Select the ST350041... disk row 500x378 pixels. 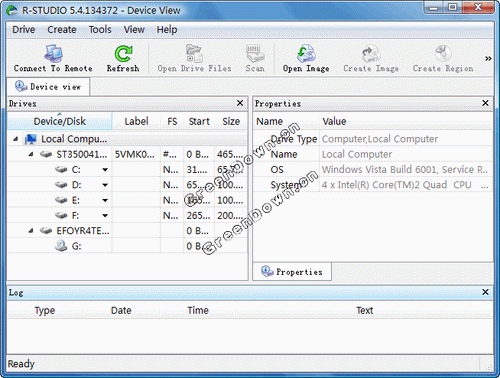click(x=127, y=154)
